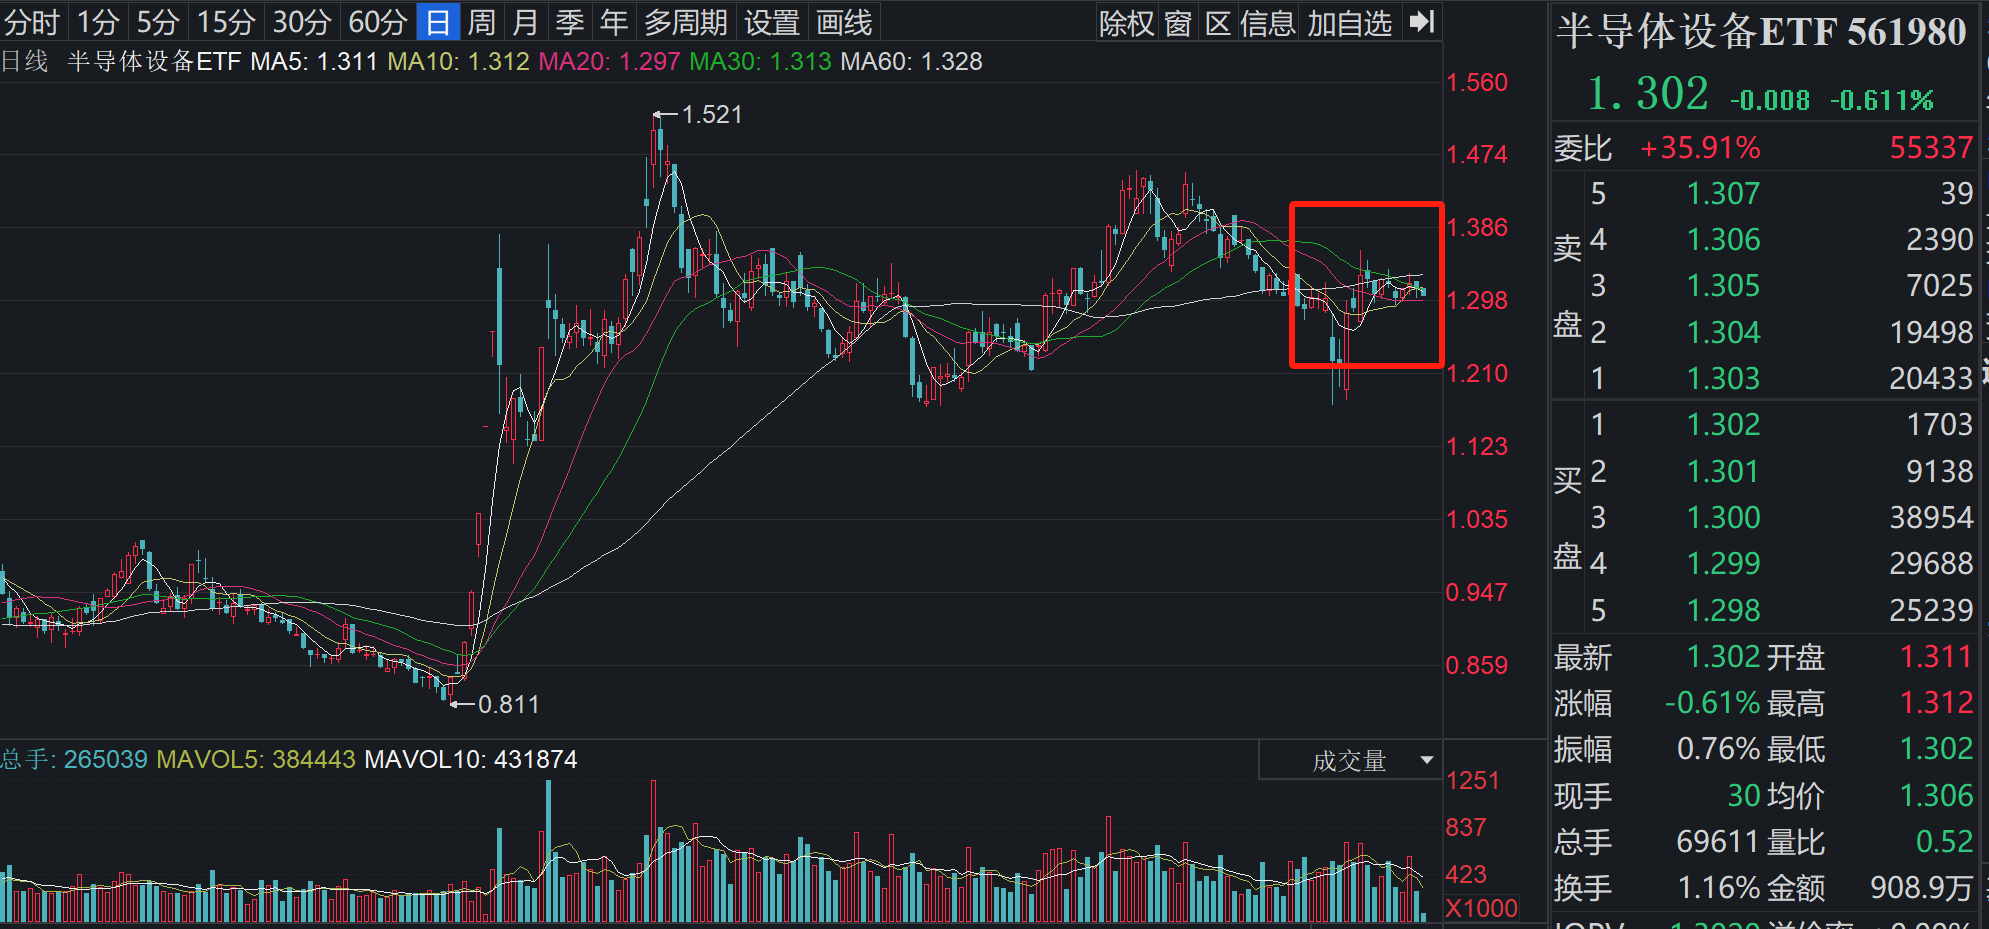
Task: Select buy level 2 price 1.301
Action: coord(1723,471)
